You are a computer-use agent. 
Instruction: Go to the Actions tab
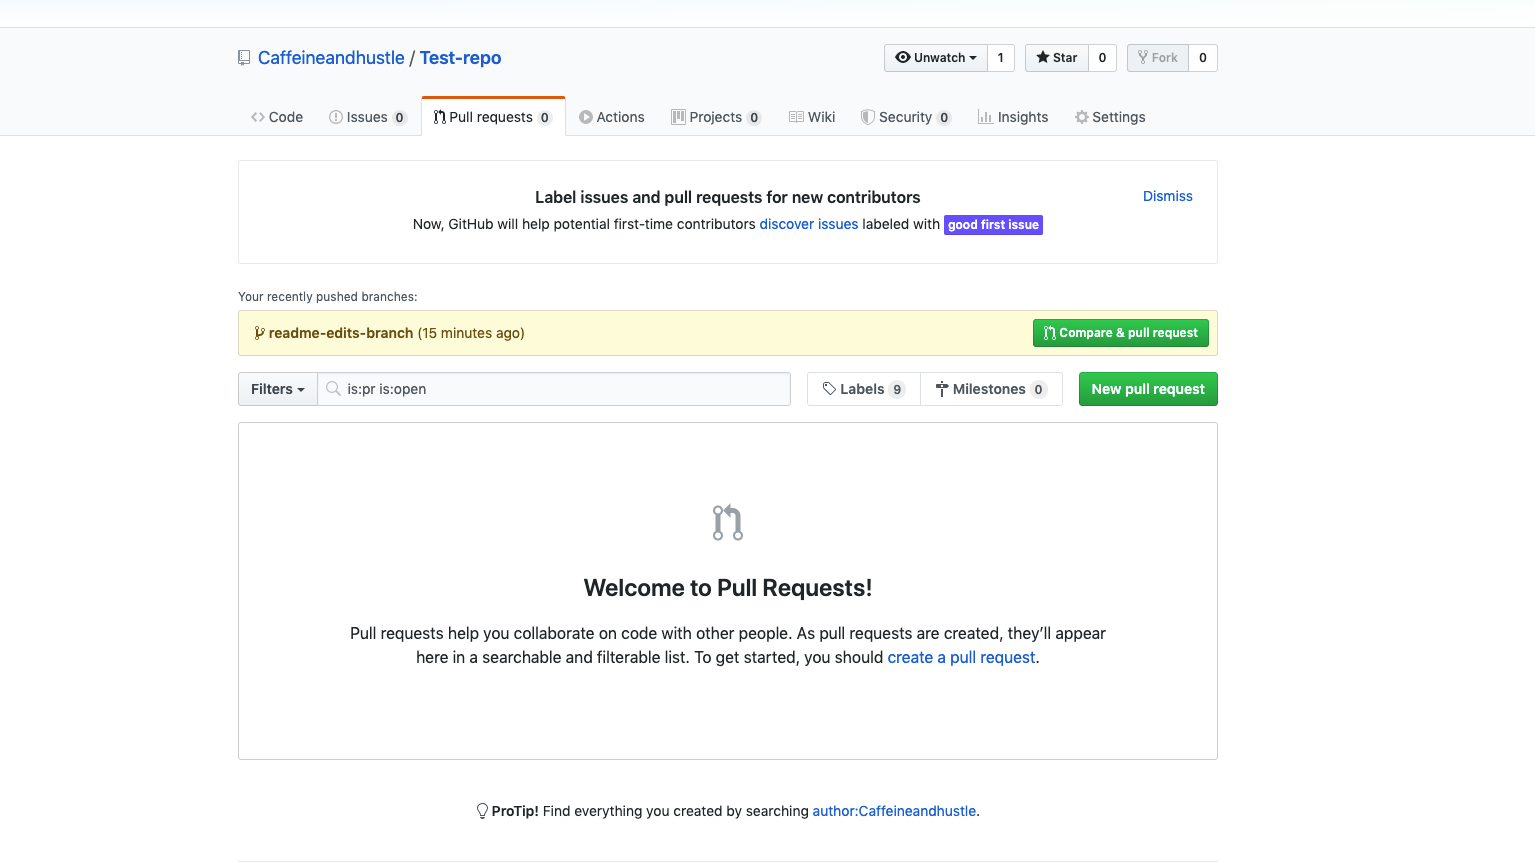[x=612, y=117]
